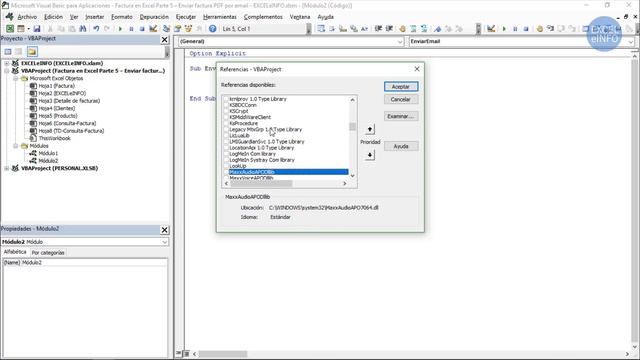Click the Toggle Breakpoint hand icon in the Edit toolbar
Screen dimensions: 640x360
pyautogui.click(x=402, y=29)
